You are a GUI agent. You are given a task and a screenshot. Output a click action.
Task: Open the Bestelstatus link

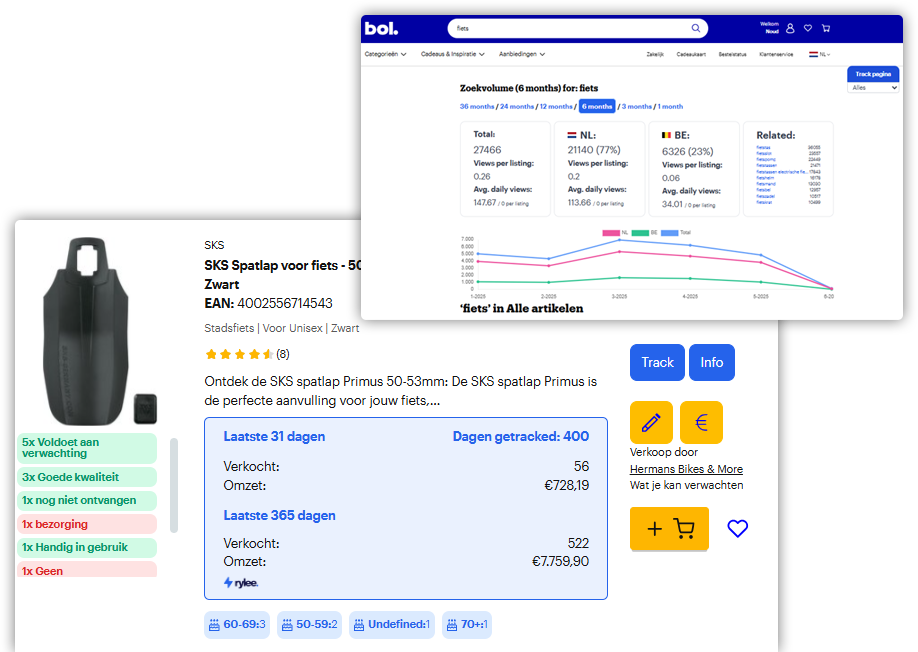(x=732, y=54)
